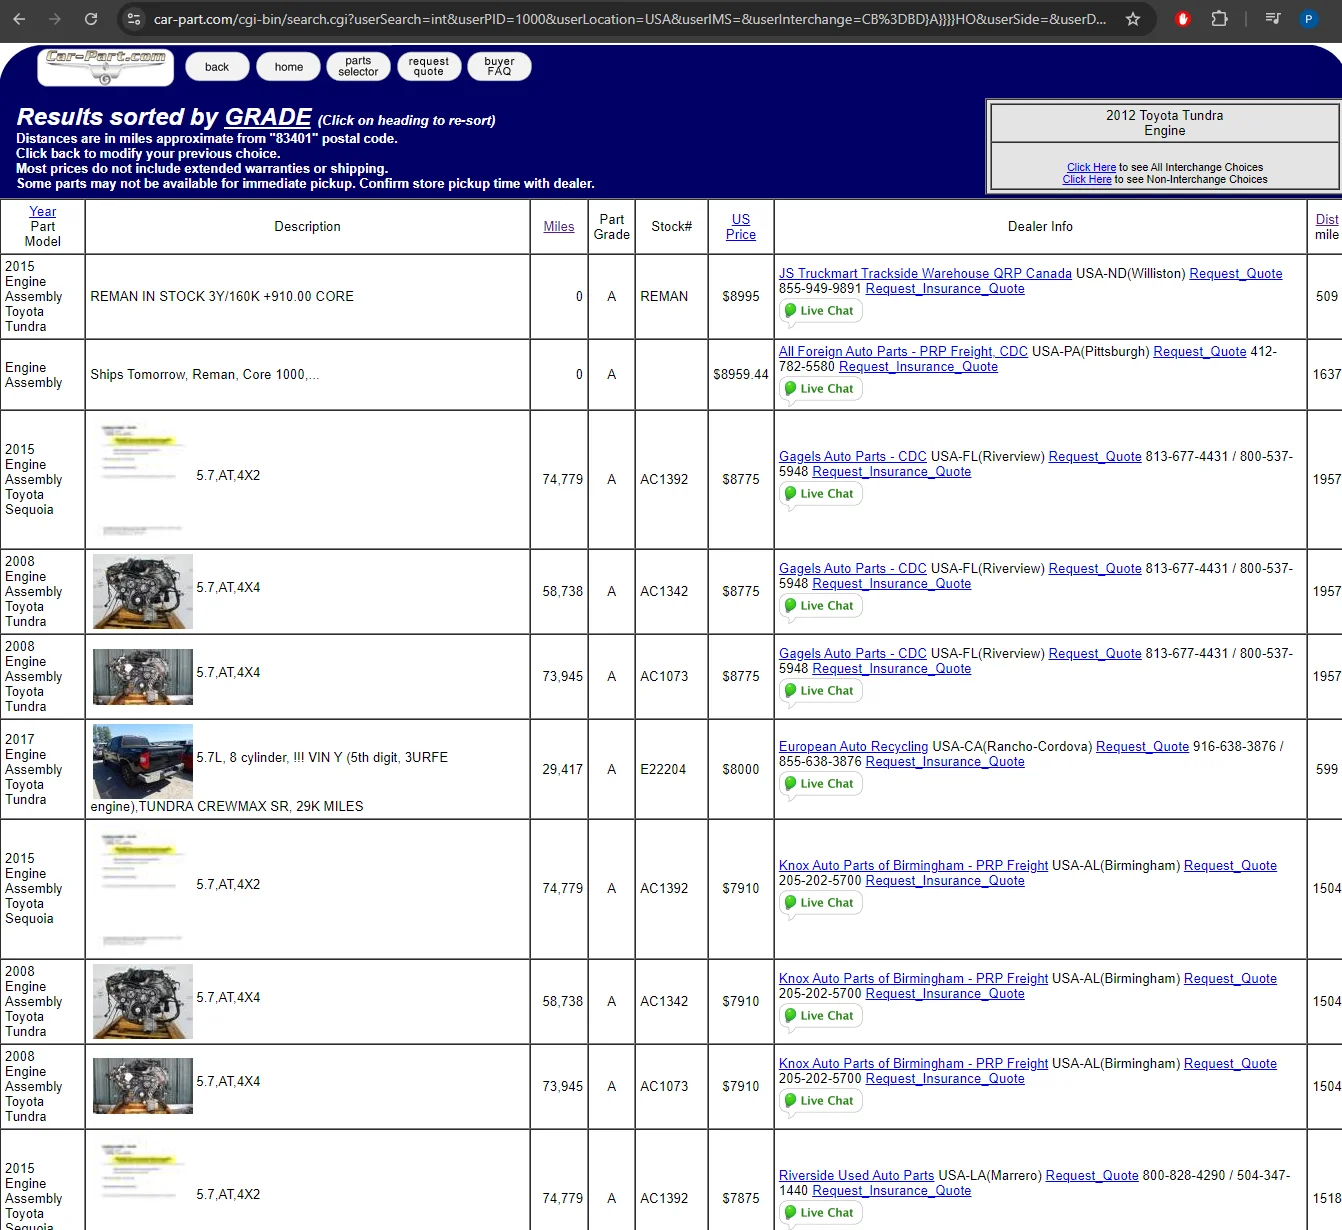Viewport: 1342px width, 1230px height.
Task: Open the Chrome profile avatar
Action: (1308, 19)
